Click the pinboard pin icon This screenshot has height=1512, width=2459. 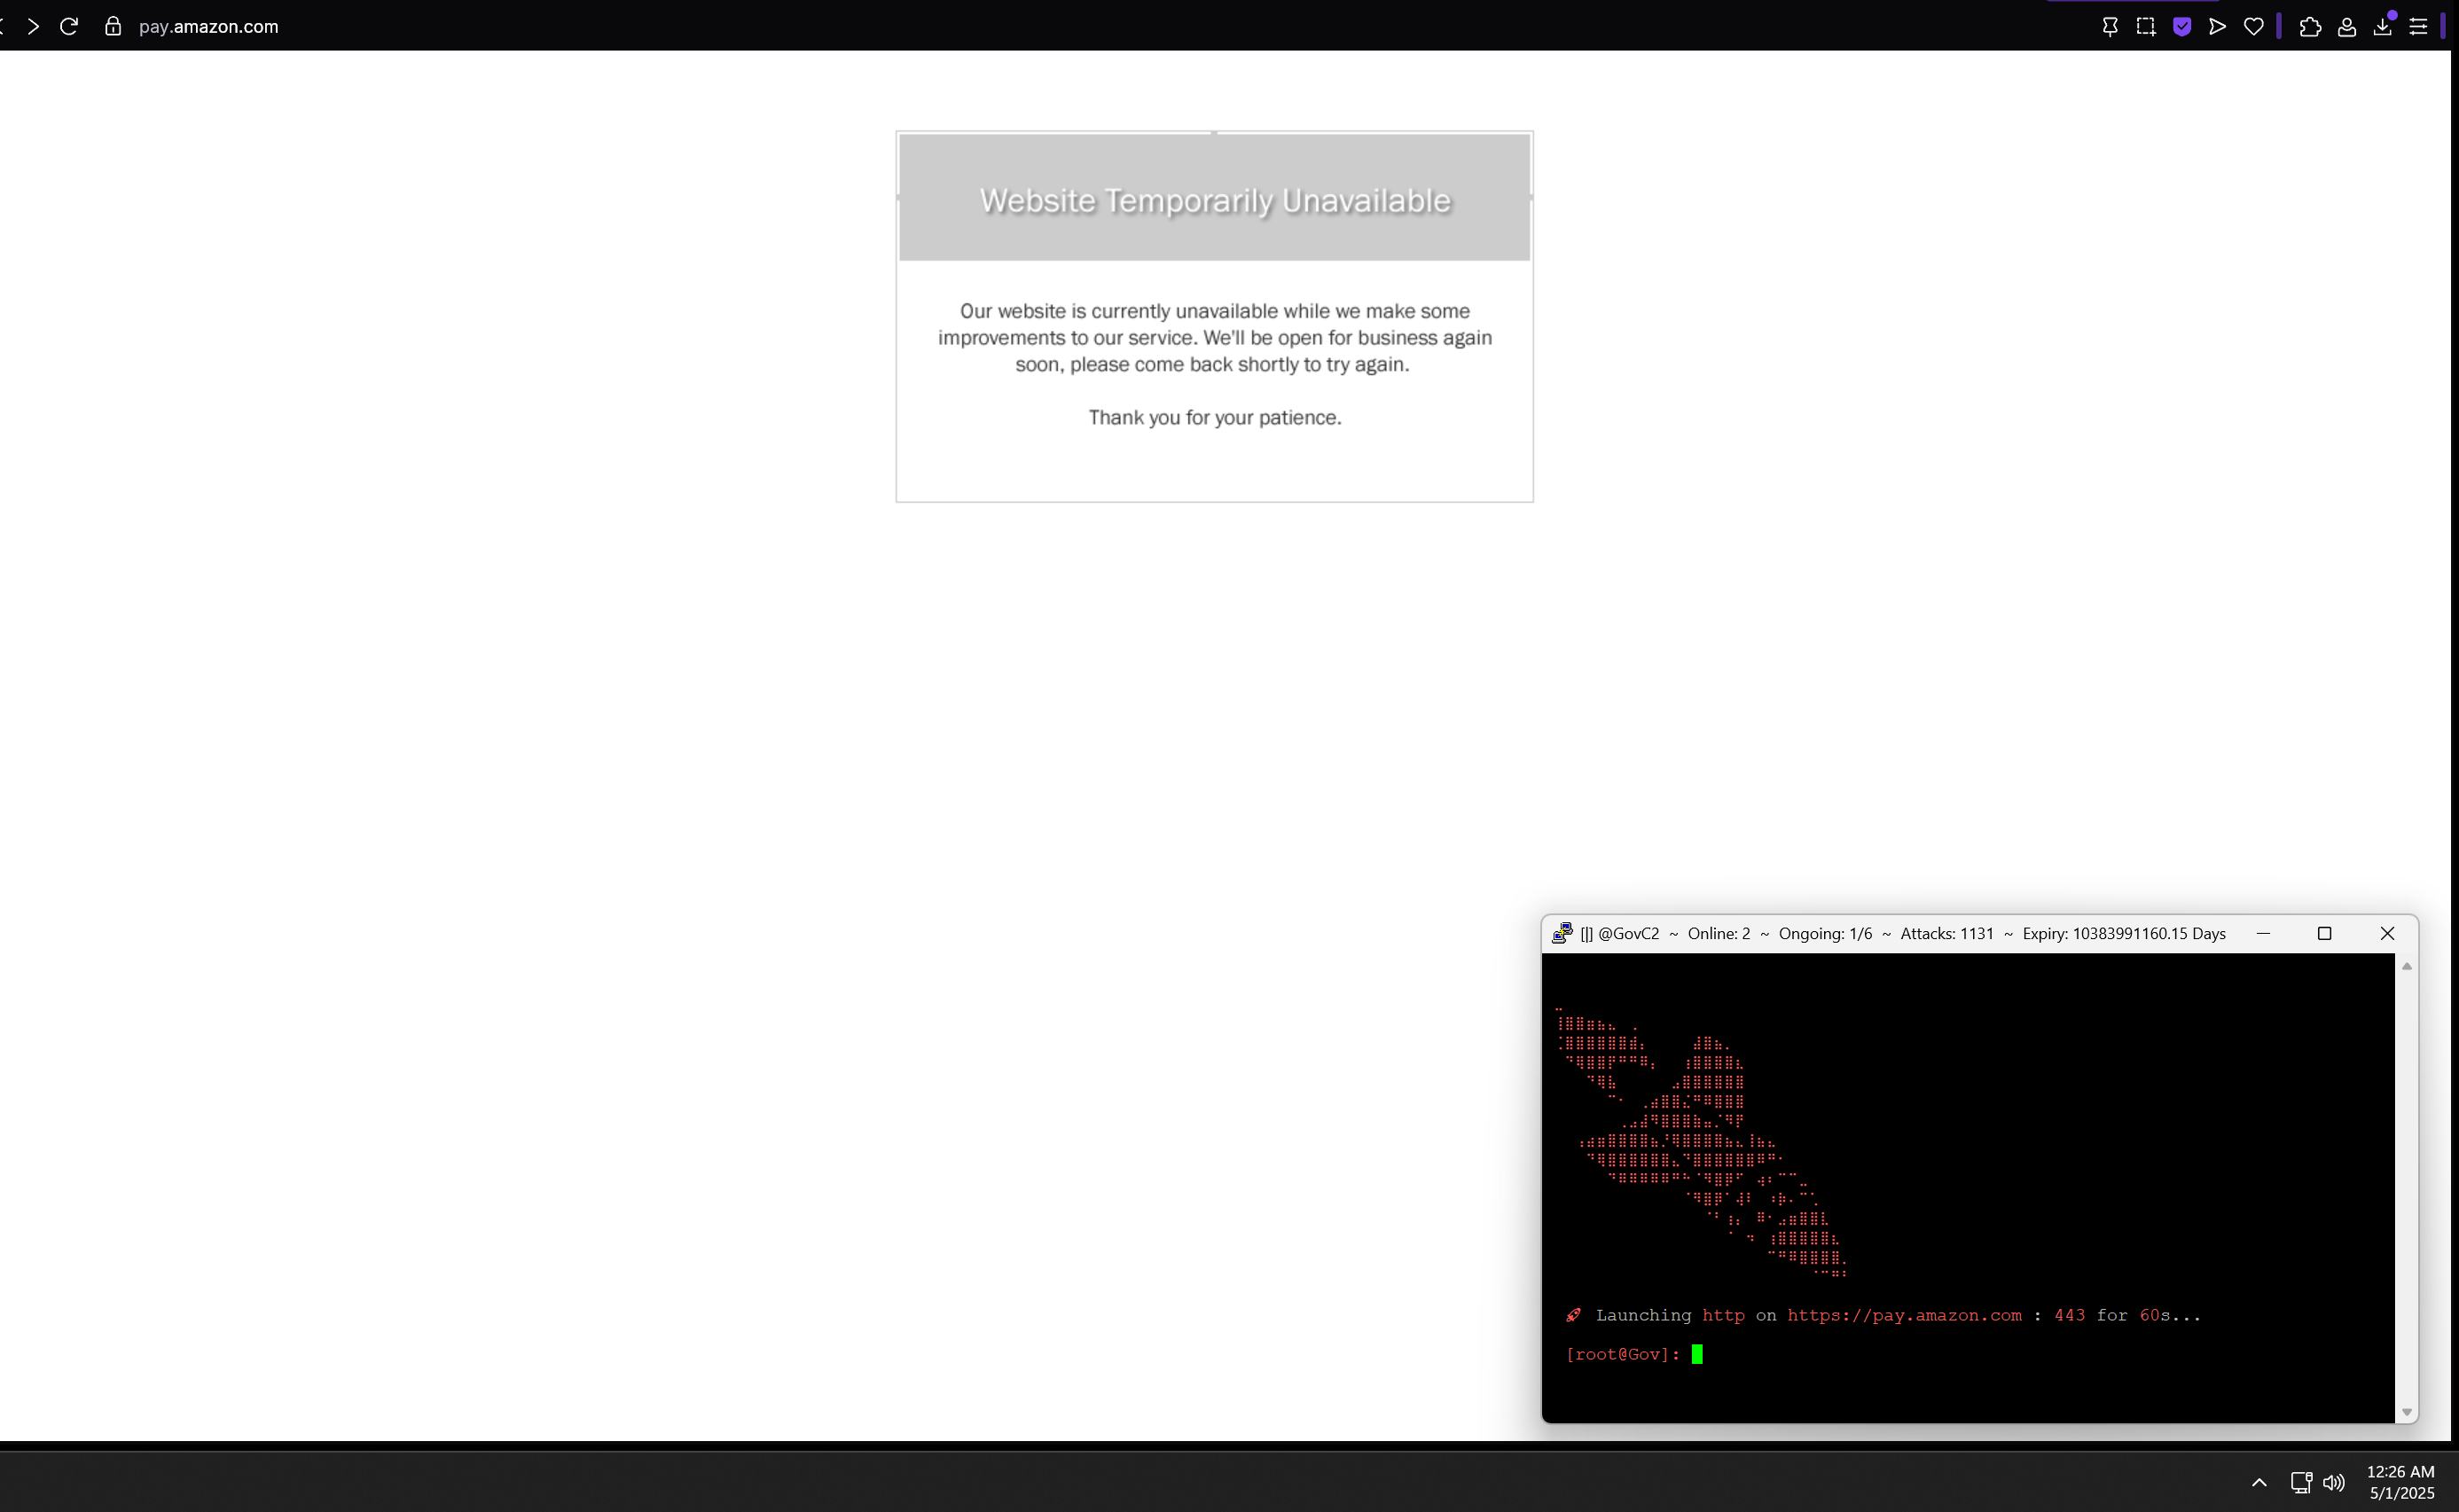tap(2109, 27)
